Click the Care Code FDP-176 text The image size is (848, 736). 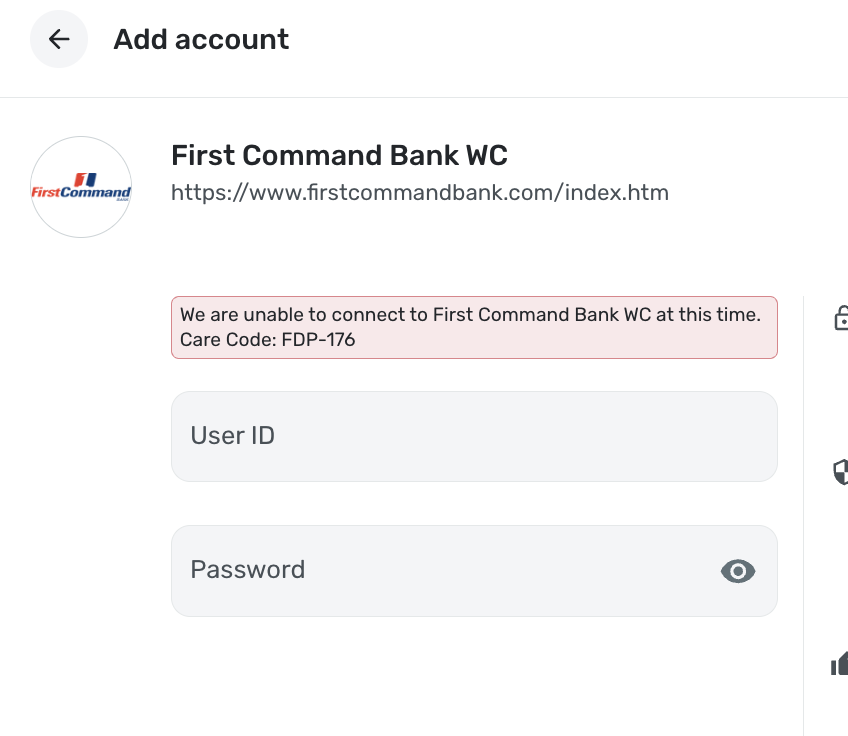point(267,340)
